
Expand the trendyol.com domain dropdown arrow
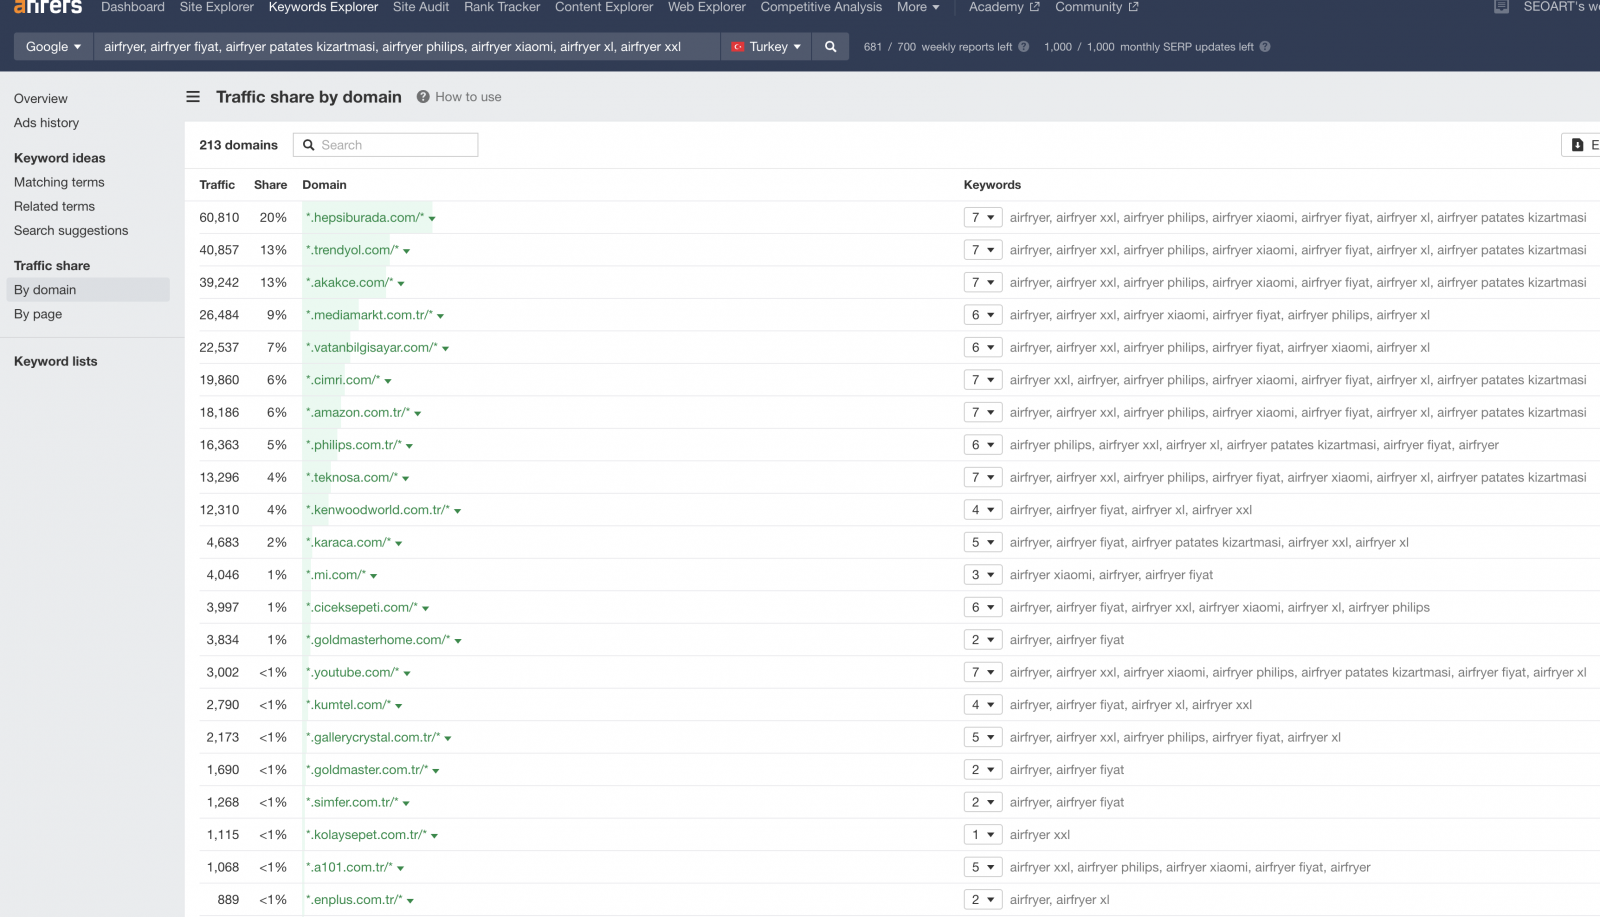pyautogui.click(x=407, y=251)
